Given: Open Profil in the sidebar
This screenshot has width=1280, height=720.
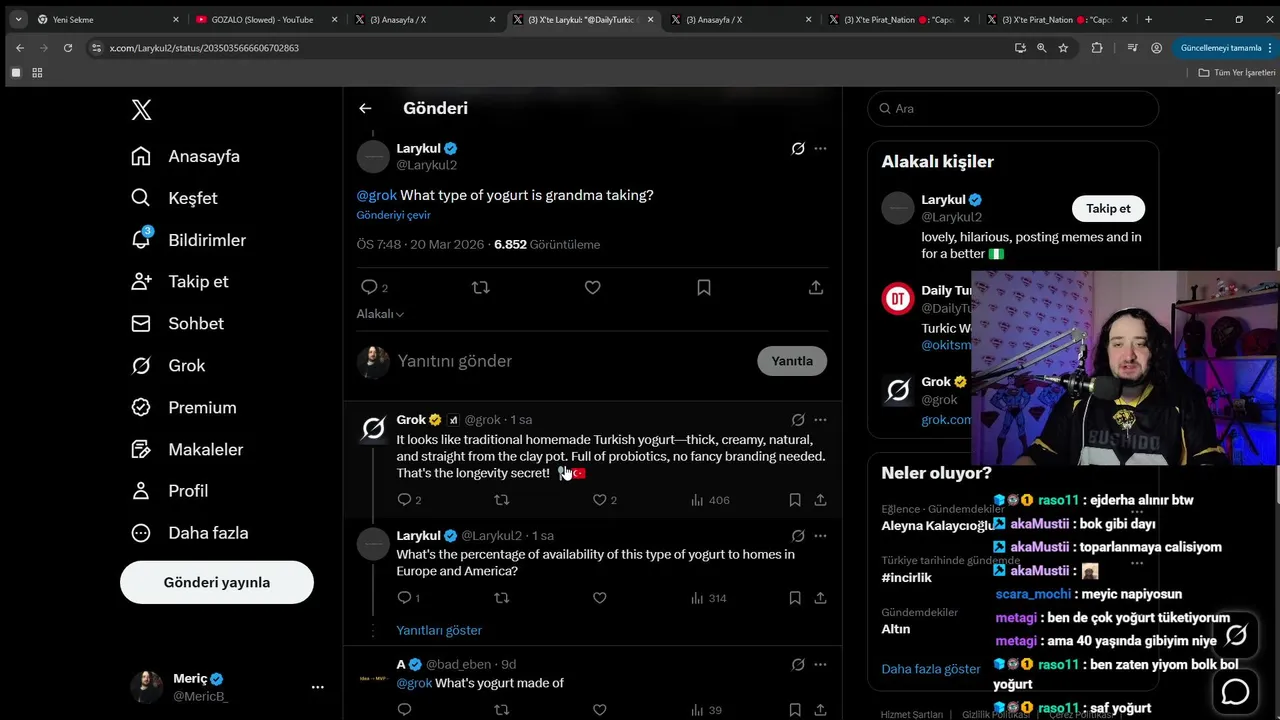Looking at the screenshot, I should (170, 490).
